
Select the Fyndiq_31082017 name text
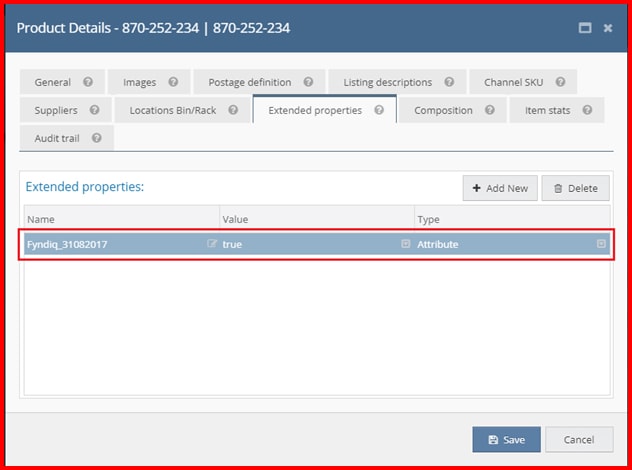pos(67,244)
